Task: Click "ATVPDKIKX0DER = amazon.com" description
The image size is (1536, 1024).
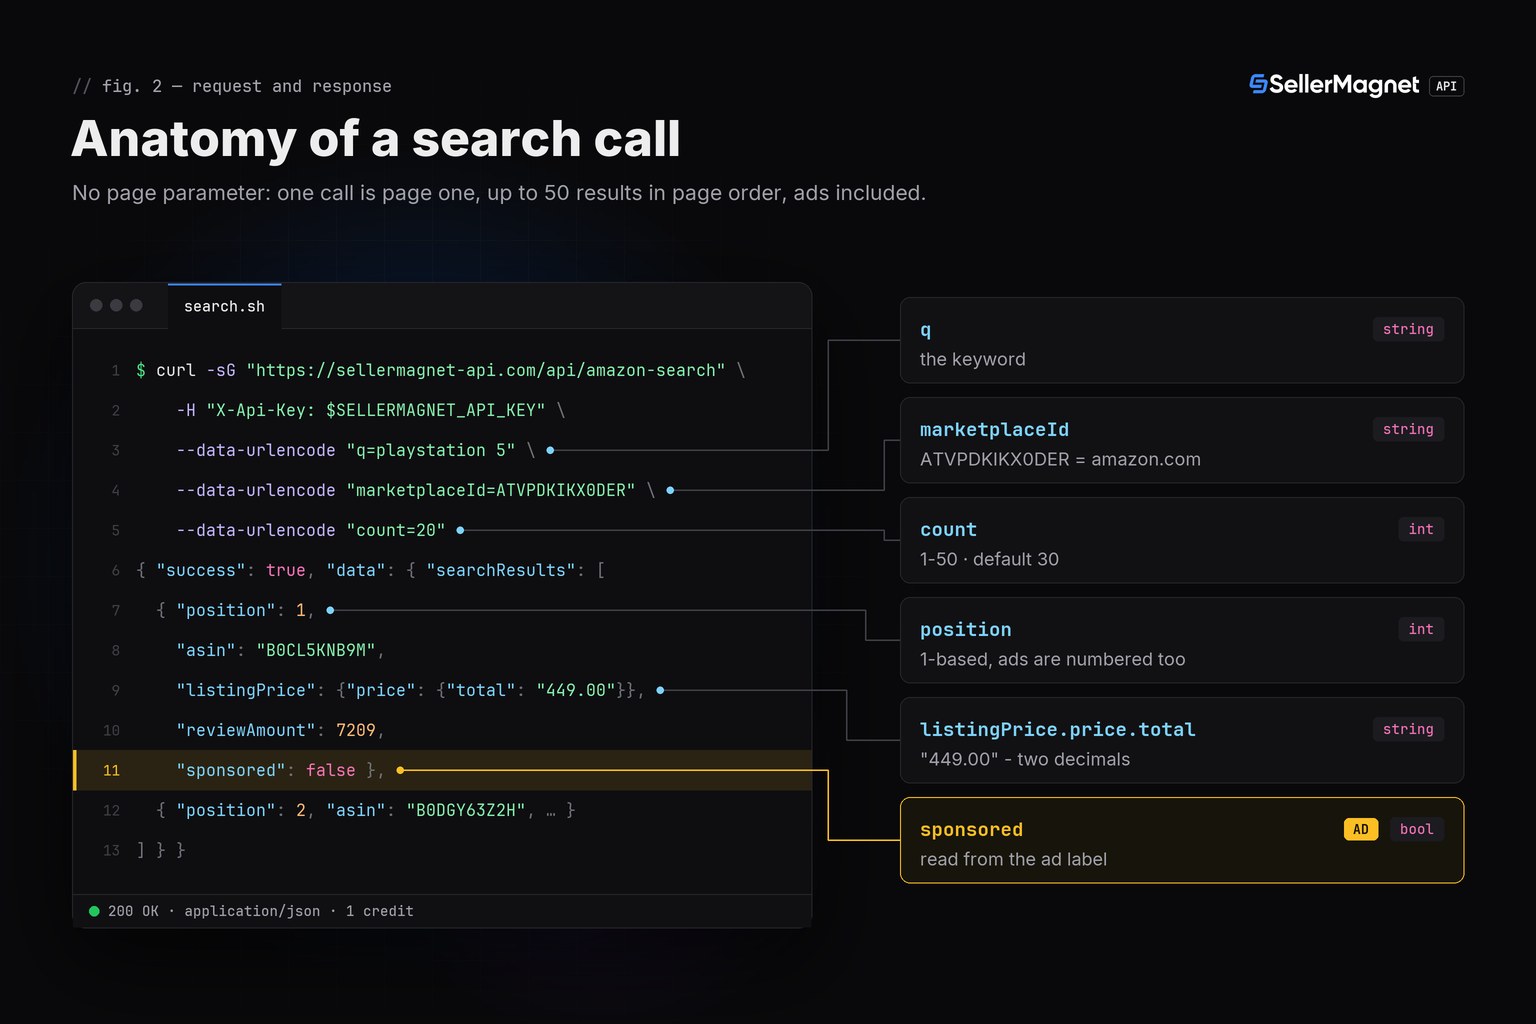Action: (x=1060, y=459)
